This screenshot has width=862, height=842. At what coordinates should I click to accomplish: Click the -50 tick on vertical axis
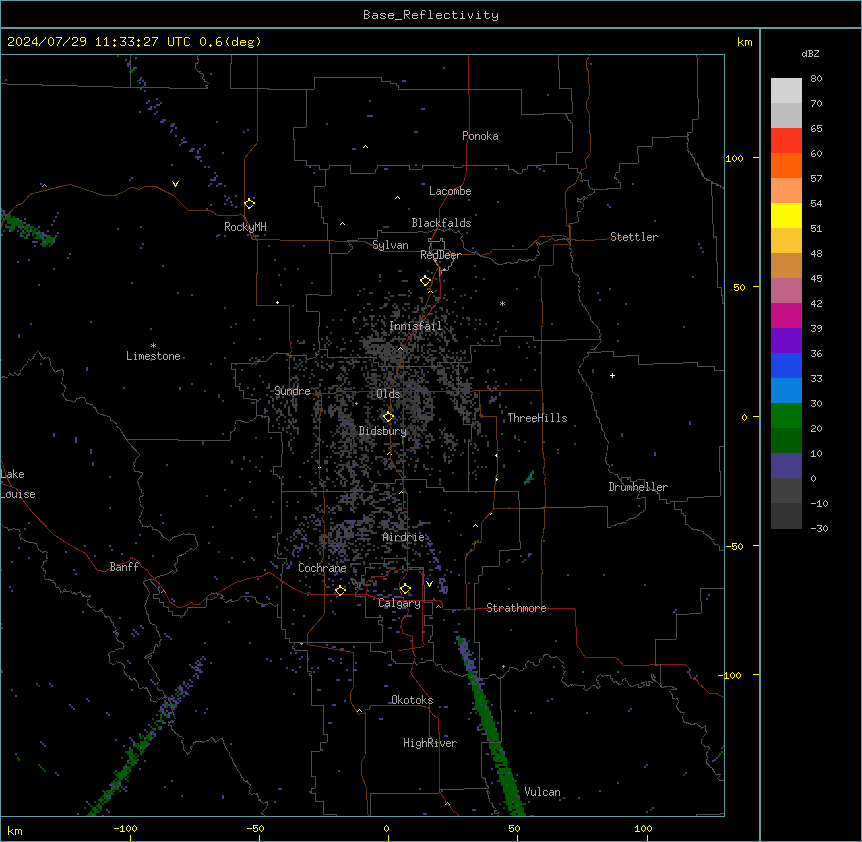735,546
